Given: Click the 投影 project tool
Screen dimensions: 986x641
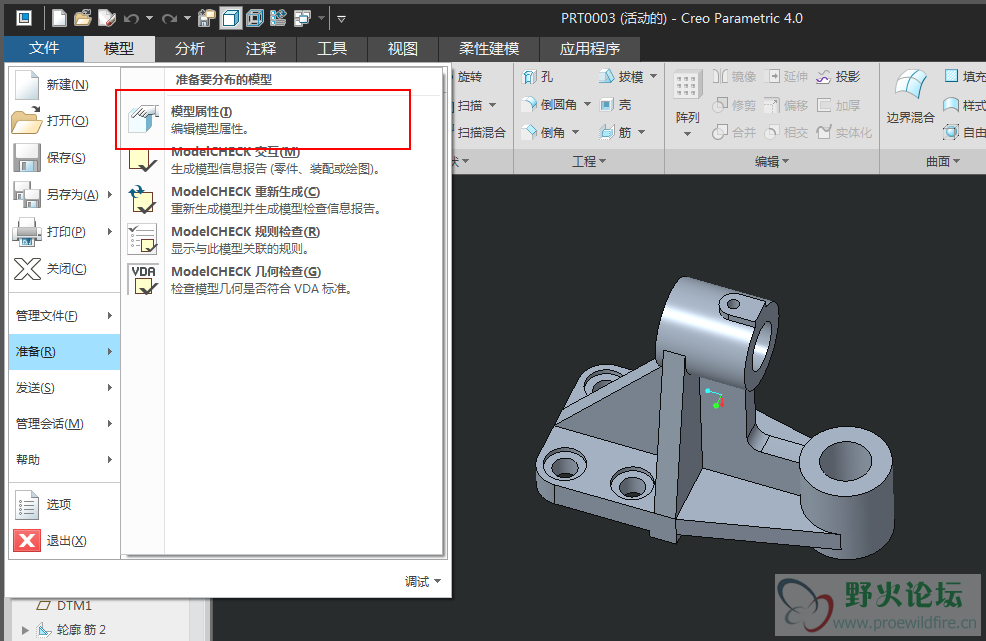Looking at the screenshot, I should point(838,77).
